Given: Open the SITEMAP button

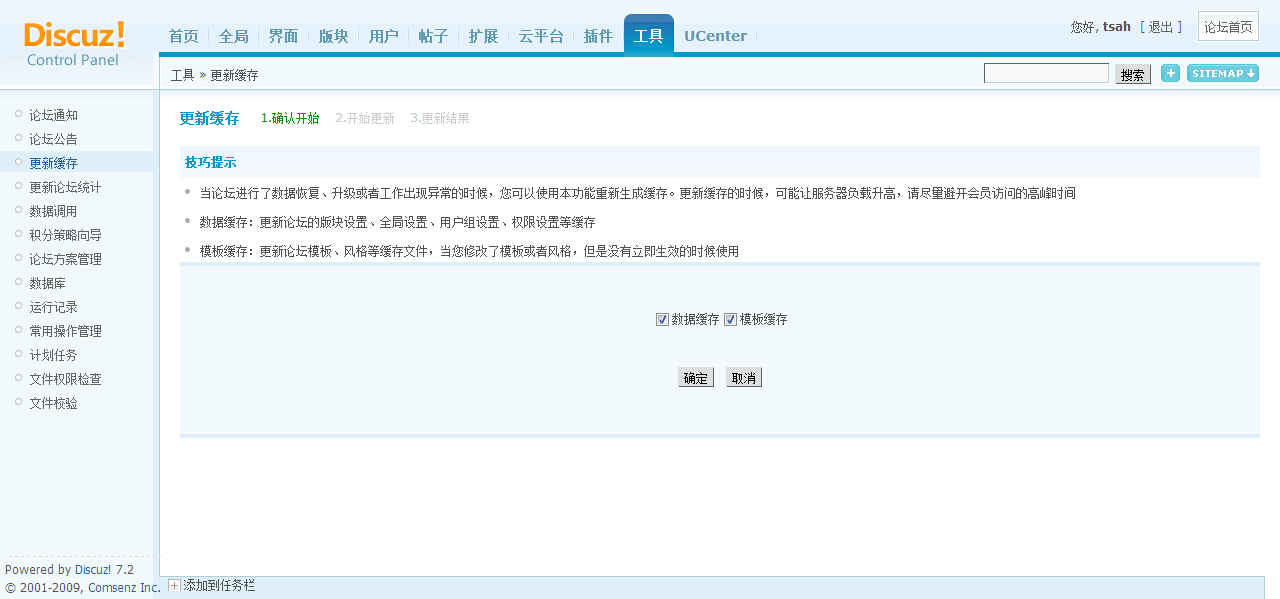Looking at the screenshot, I should (1222, 73).
